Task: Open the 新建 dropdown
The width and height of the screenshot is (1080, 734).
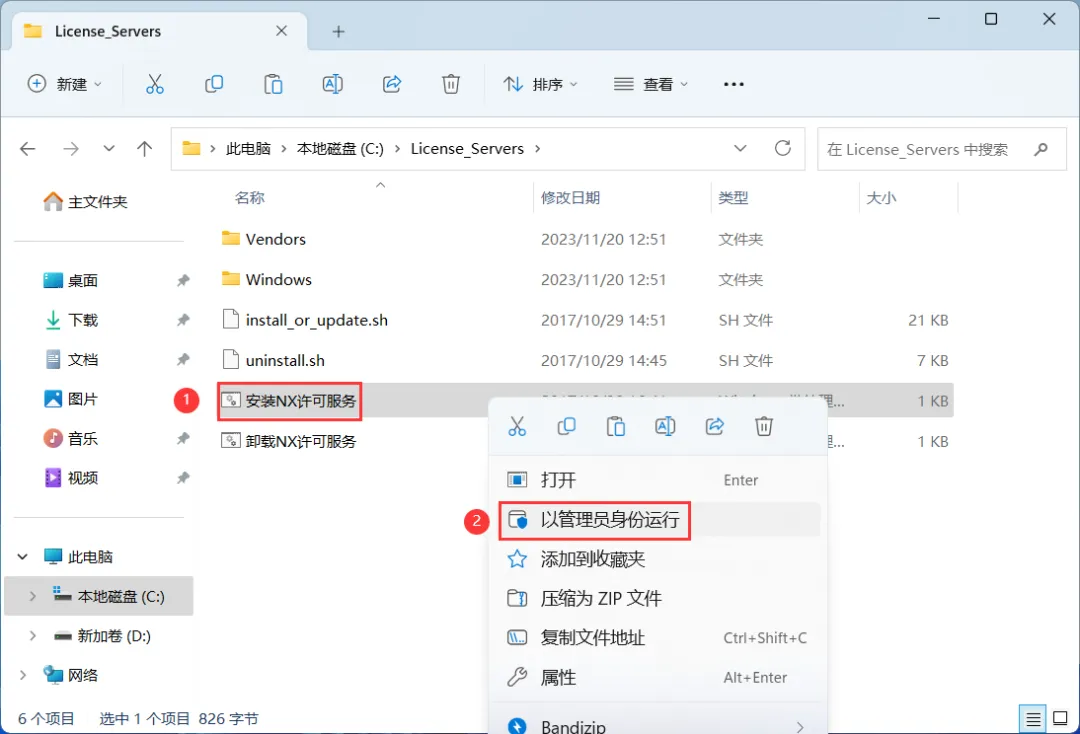Action: click(x=65, y=84)
